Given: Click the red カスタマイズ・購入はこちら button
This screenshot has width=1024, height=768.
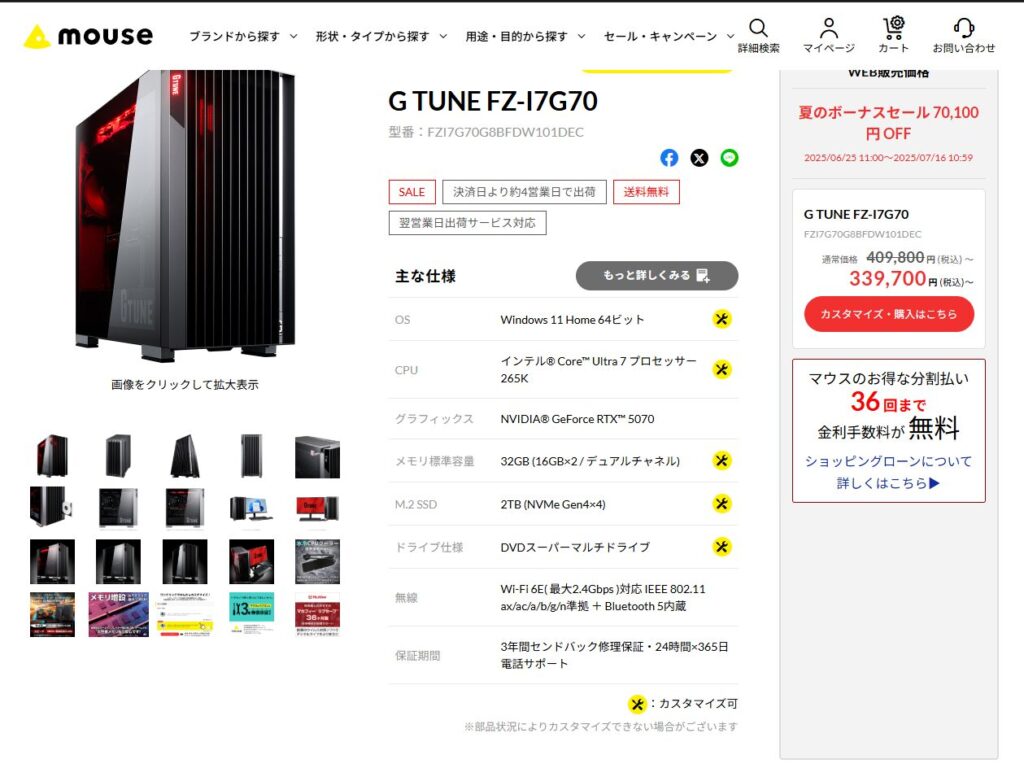Looking at the screenshot, I should point(889,314).
